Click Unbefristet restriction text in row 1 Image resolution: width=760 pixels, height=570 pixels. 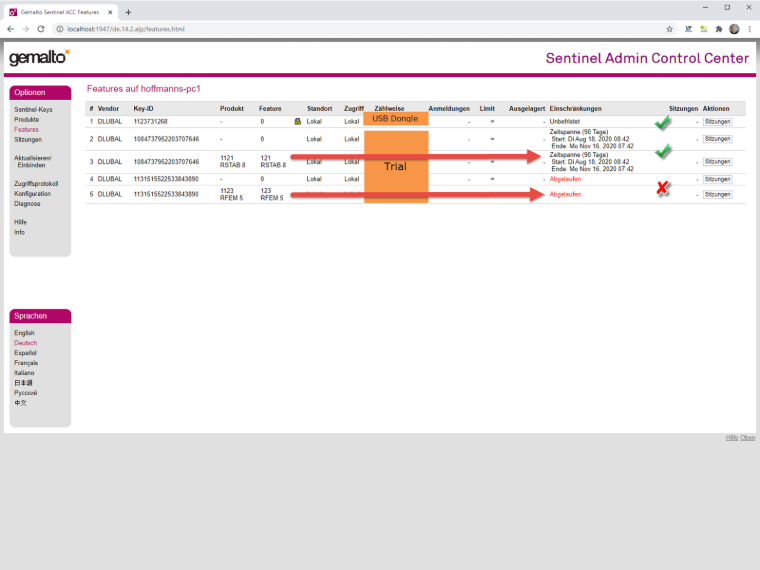point(565,122)
